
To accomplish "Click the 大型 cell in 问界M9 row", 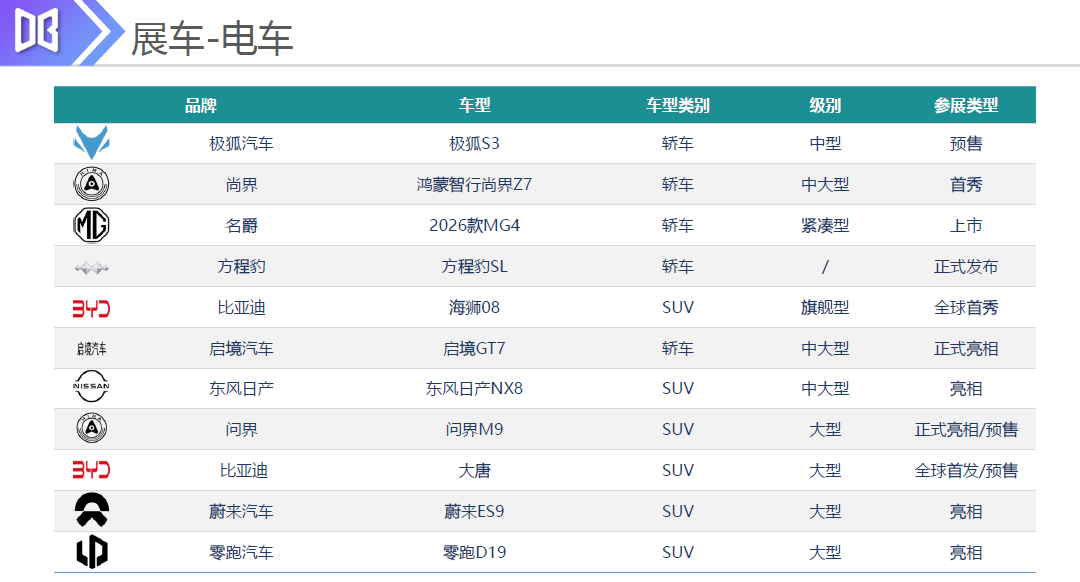I will (825, 430).
